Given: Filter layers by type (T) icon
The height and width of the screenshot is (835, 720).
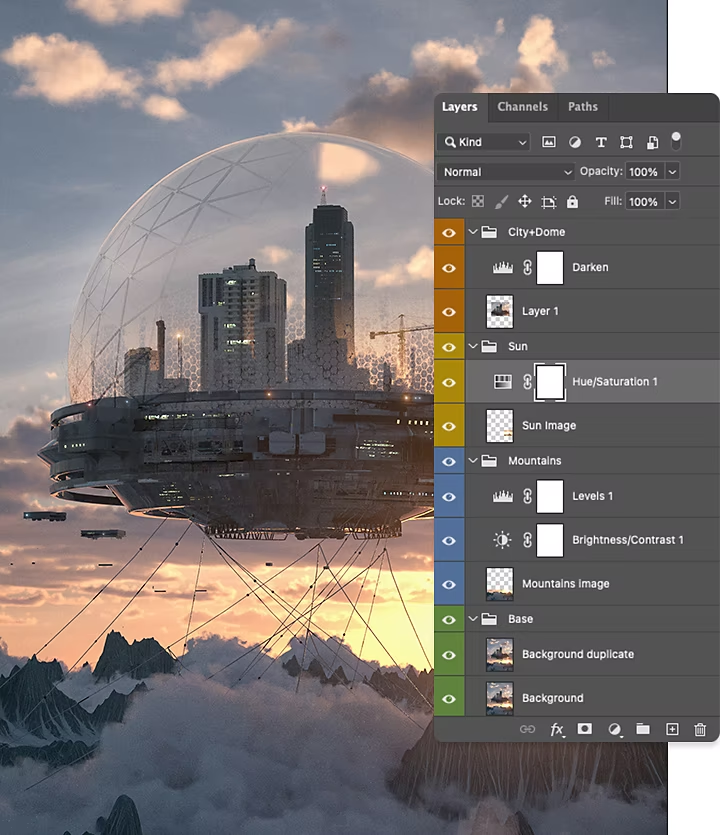Looking at the screenshot, I should [x=601, y=142].
